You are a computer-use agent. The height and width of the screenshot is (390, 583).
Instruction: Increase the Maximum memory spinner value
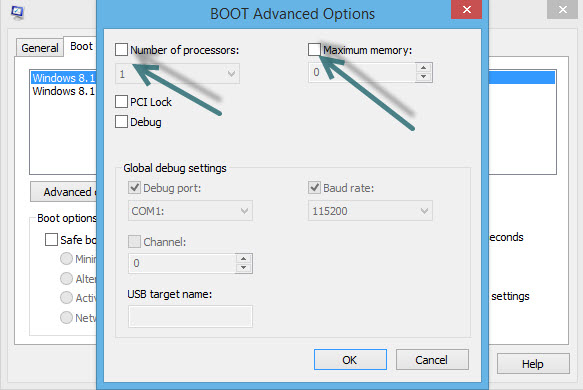click(x=423, y=68)
